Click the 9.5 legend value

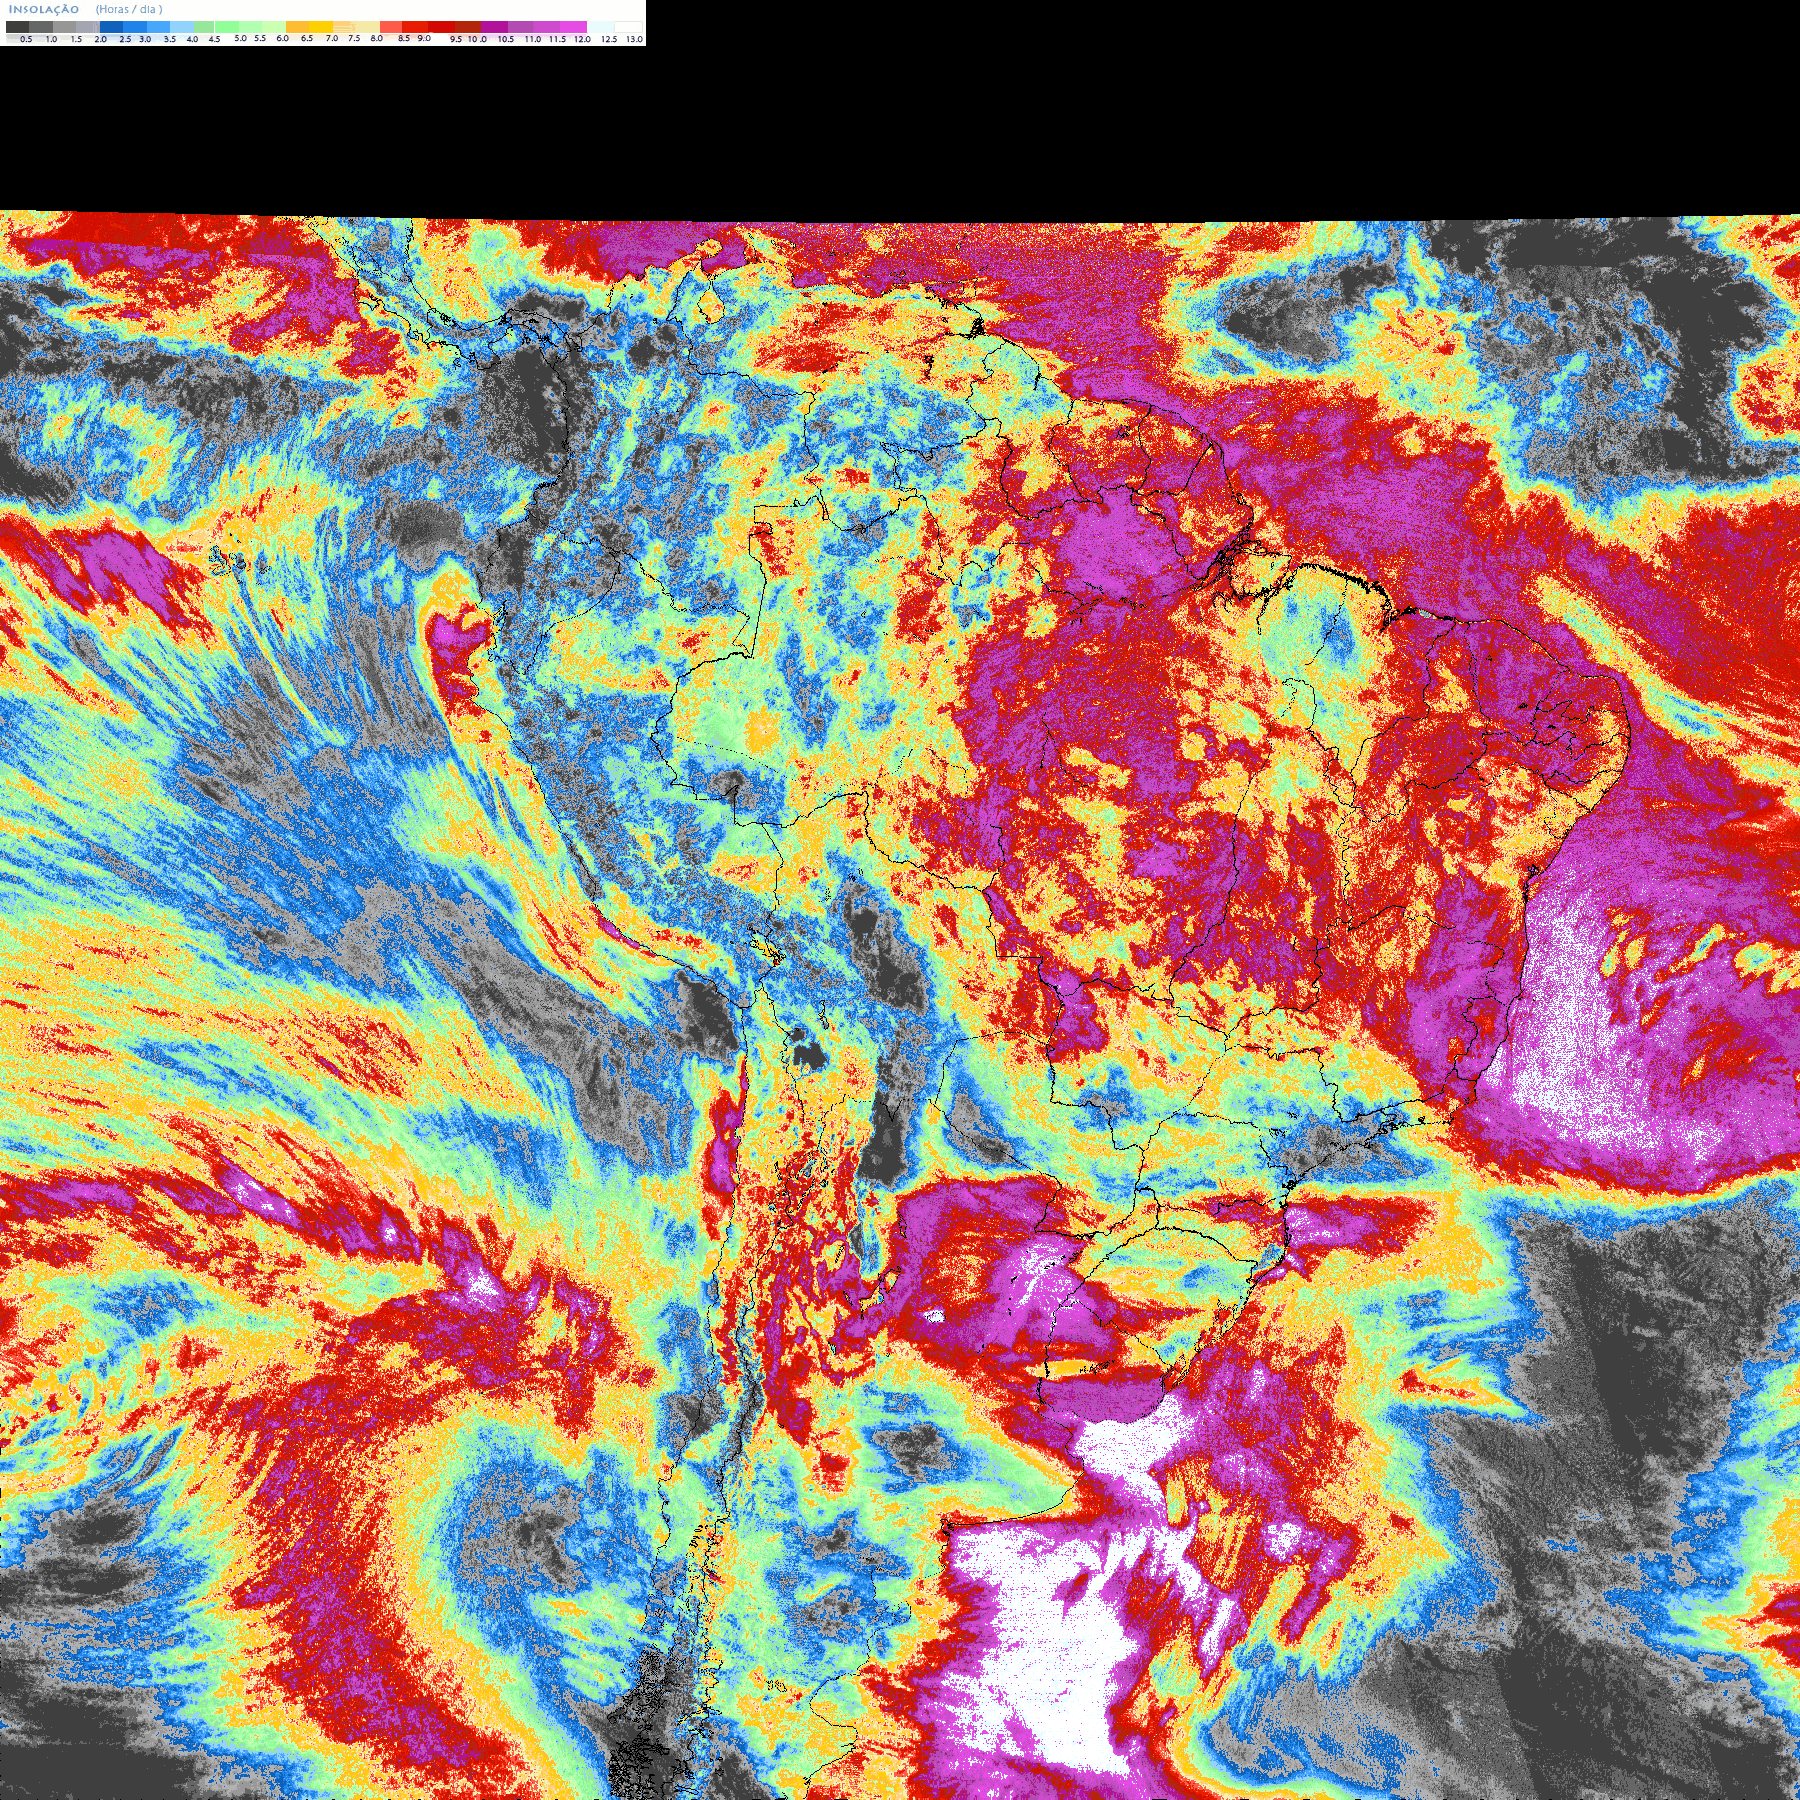[x=456, y=39]
